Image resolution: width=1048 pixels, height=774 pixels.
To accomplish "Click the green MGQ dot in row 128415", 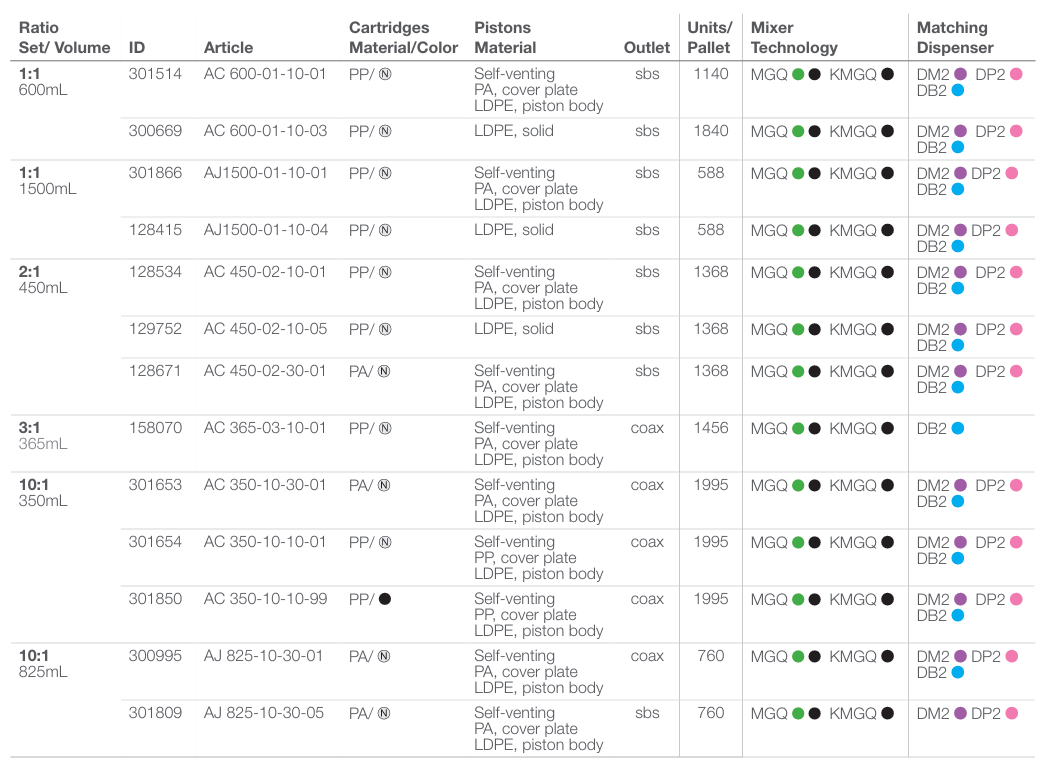I will [x=798, y=230].
